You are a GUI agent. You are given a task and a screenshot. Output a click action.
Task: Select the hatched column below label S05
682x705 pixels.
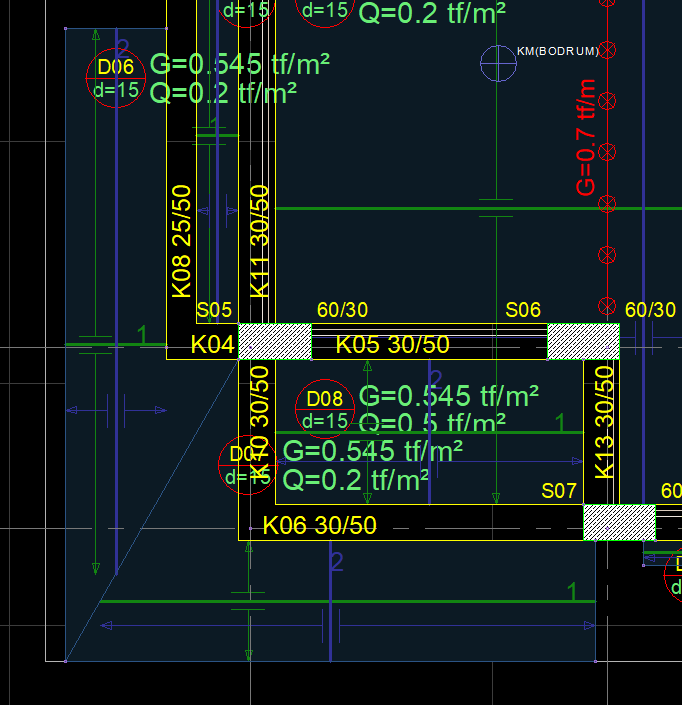(x=275, y=341)
